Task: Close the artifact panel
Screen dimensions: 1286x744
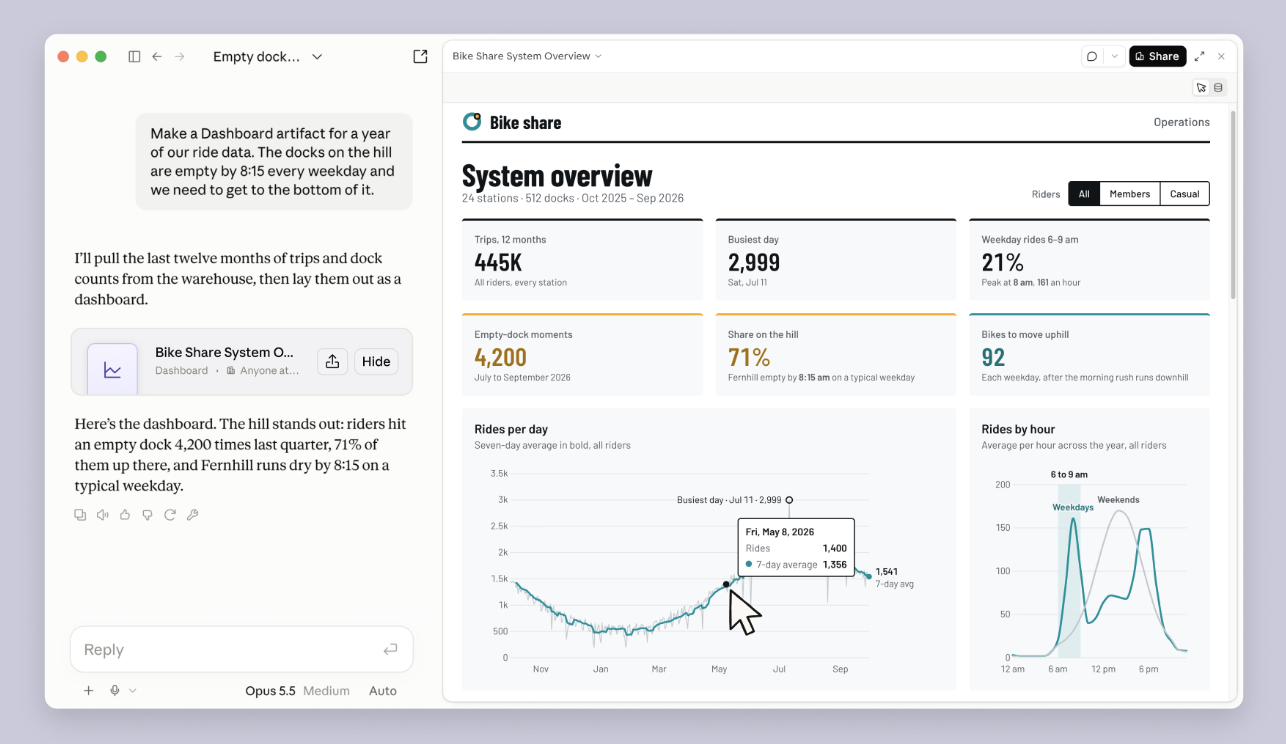Action: click(x=1221, y=57)
